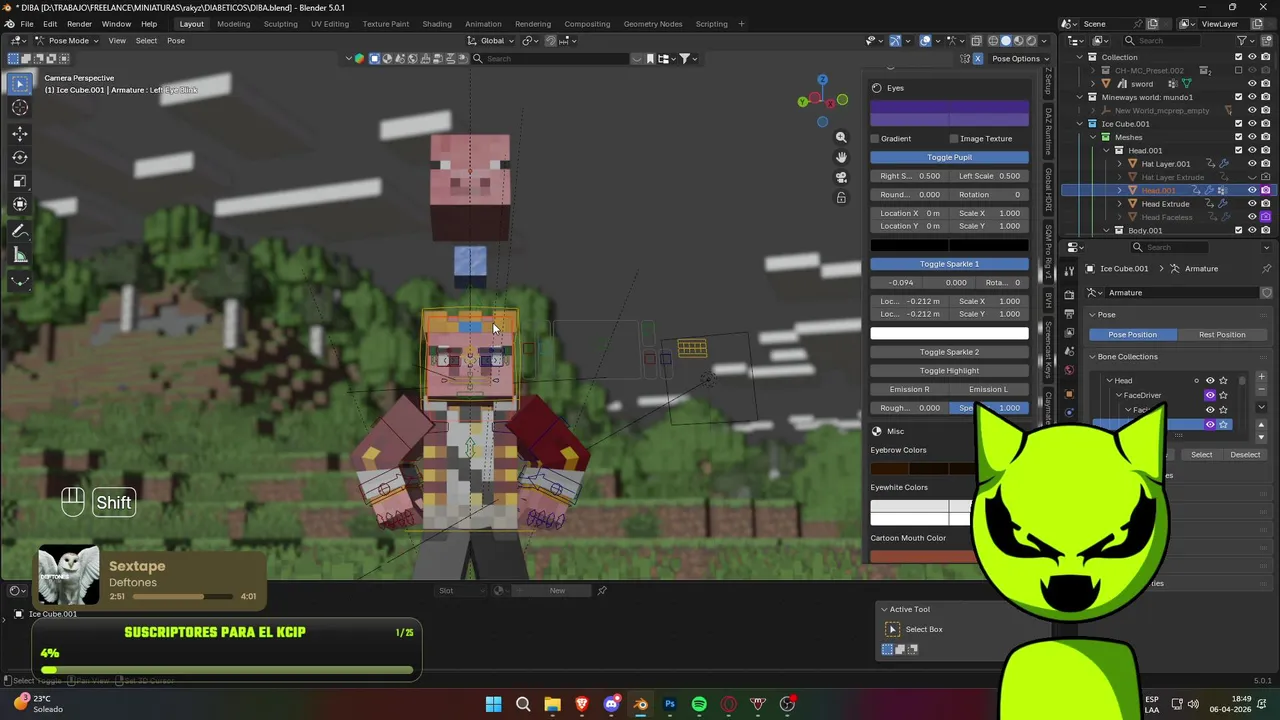Toggle the camera view icon

tap(841, 177)
